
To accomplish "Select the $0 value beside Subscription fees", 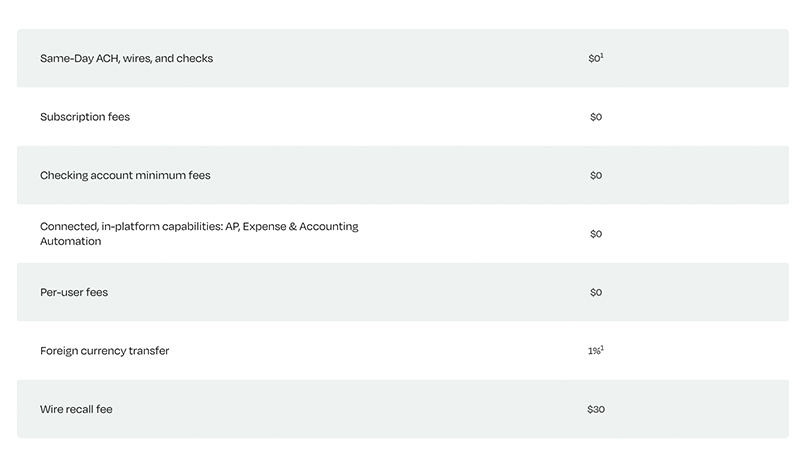I will (596, 117).
